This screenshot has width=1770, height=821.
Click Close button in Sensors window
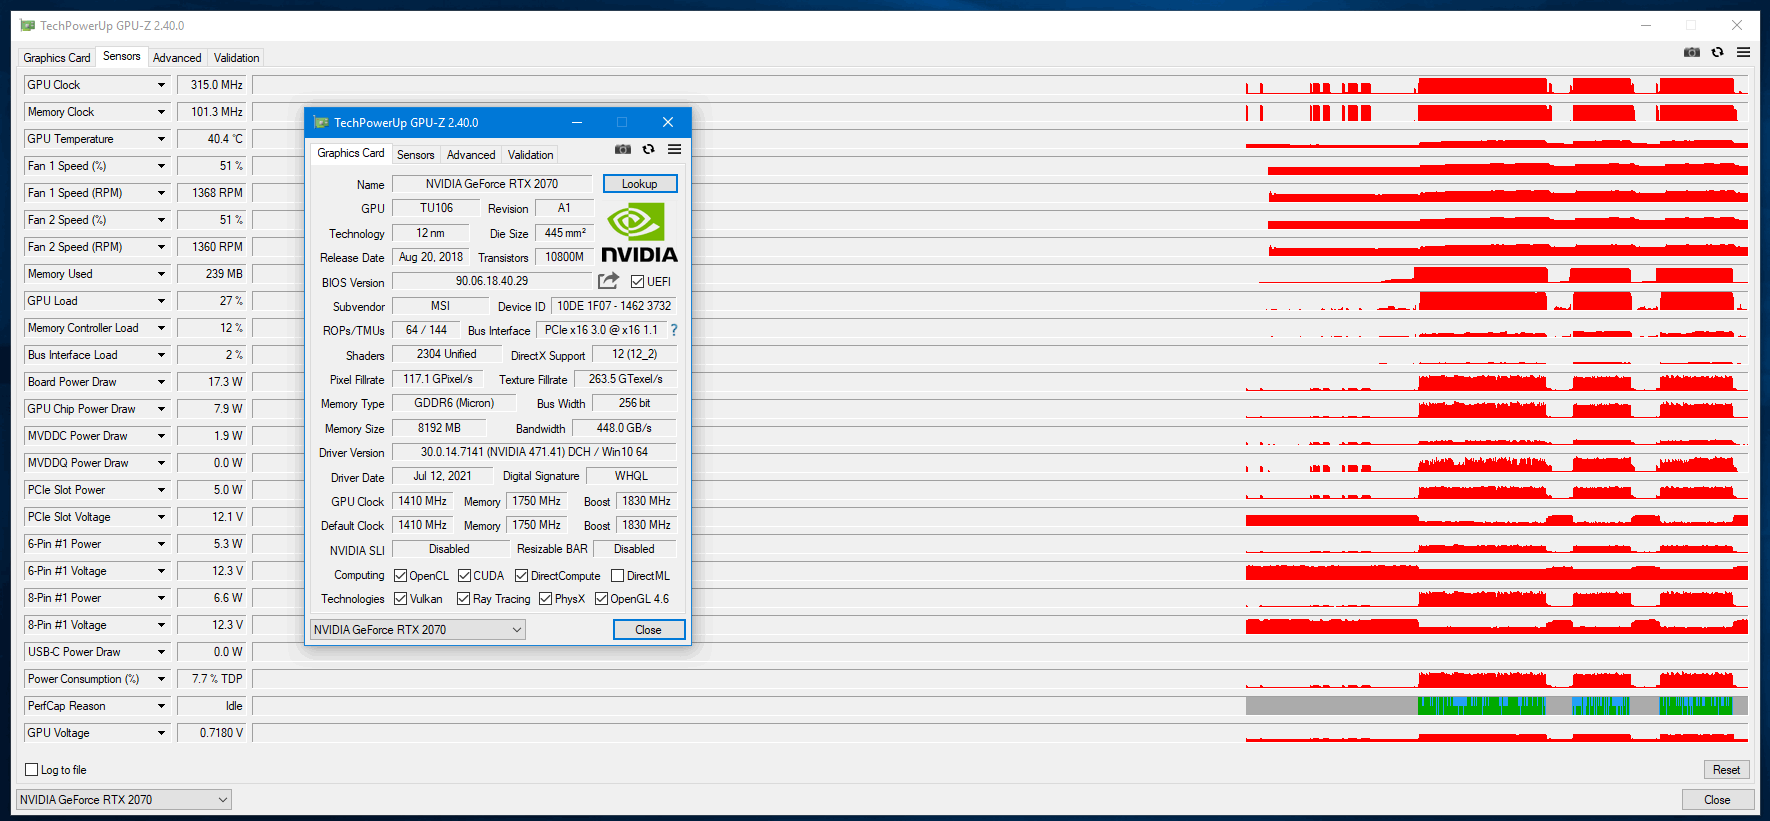pos(1717,800)
